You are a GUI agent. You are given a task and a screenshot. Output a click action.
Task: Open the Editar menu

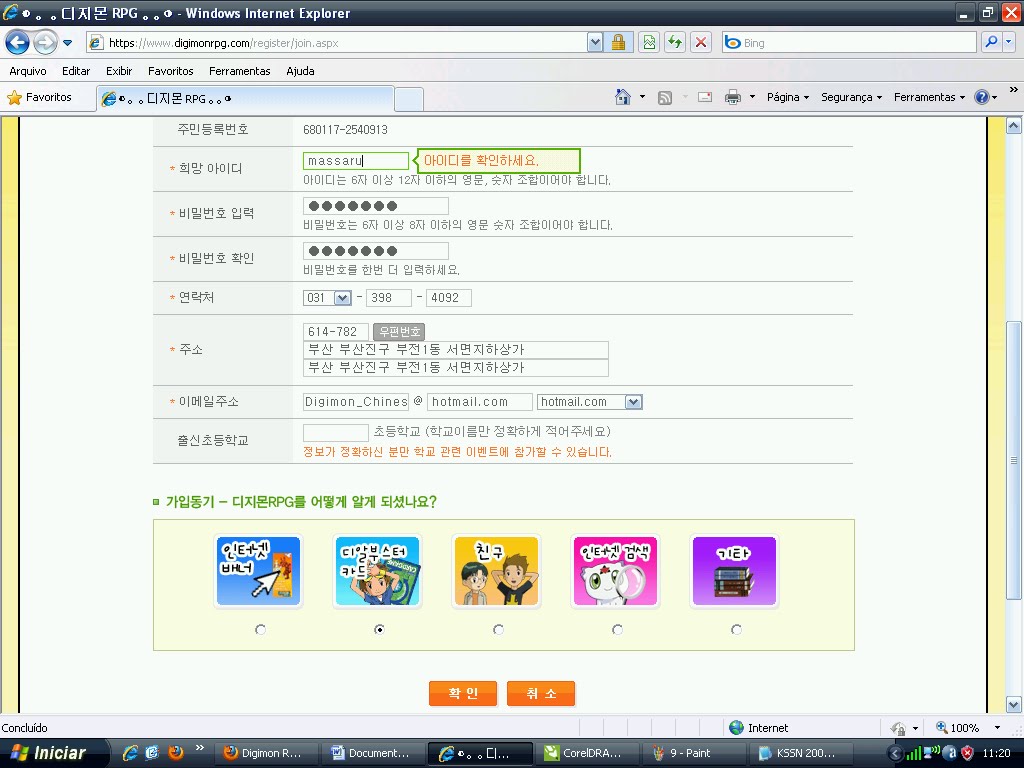click(76, 71)
